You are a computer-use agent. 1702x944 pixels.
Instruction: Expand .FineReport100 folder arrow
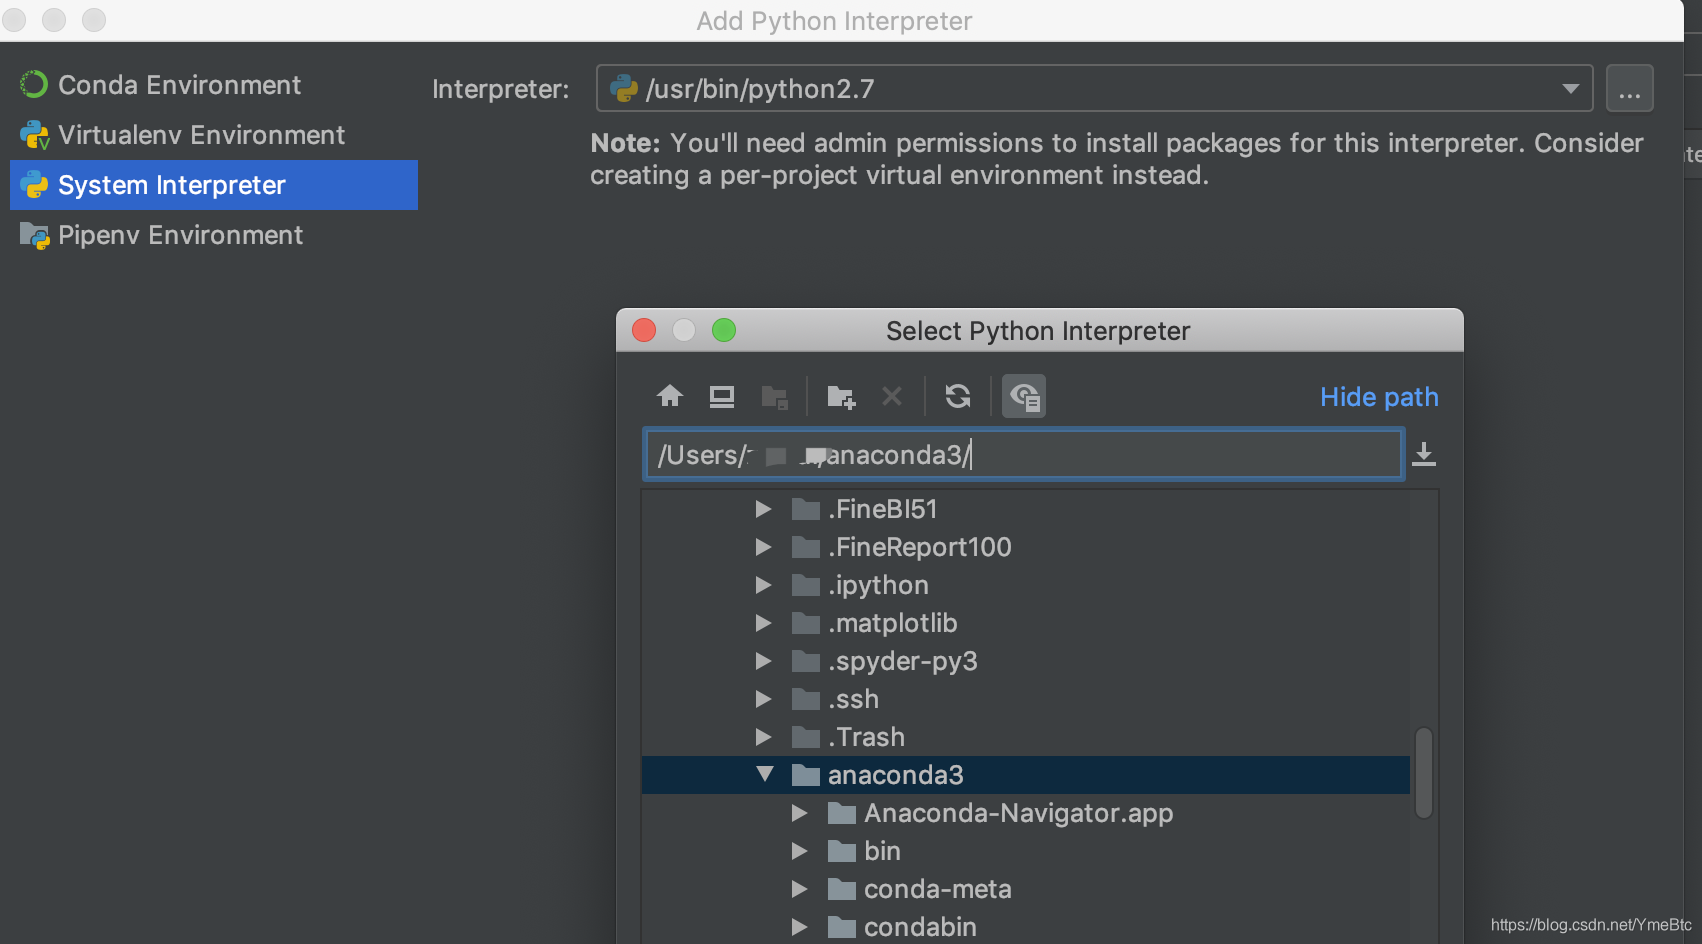pos(763,547)
